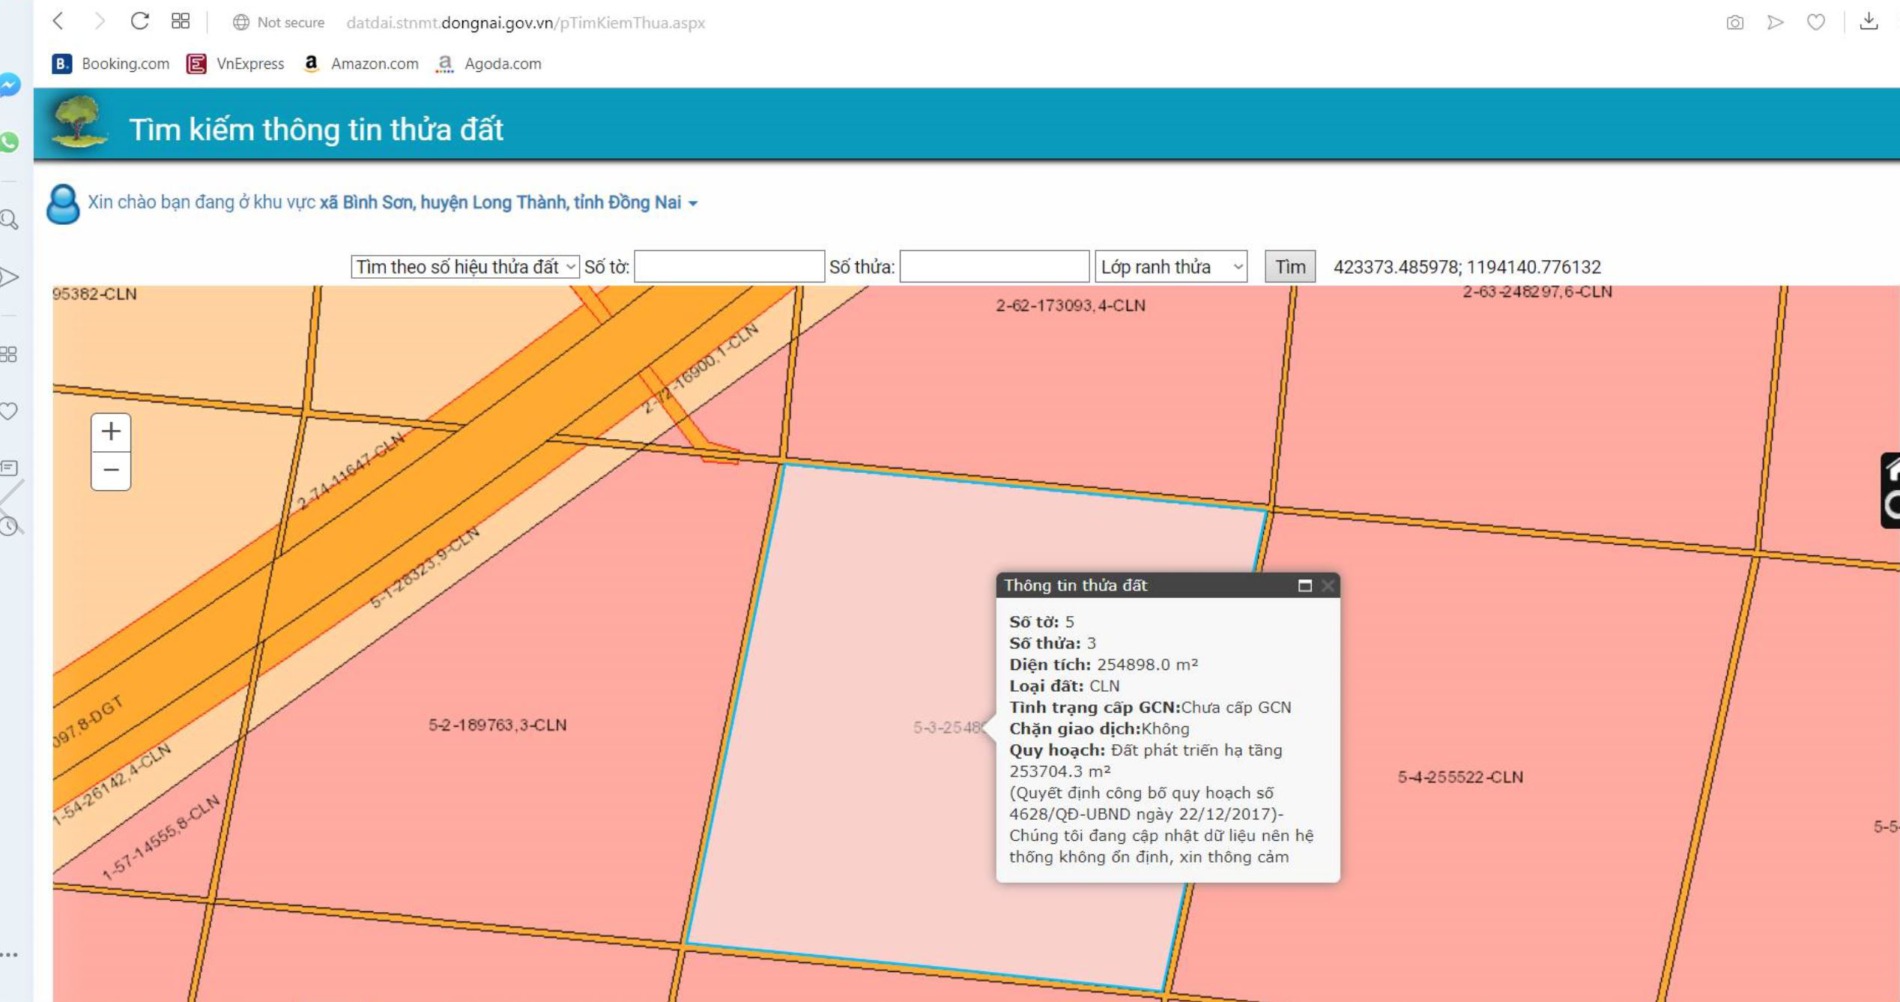Select parcel labeled 5-2-189763,3-CLN
This screenshot has height=1002, width=1900.
pyautogui.click(x=497, y=725)
